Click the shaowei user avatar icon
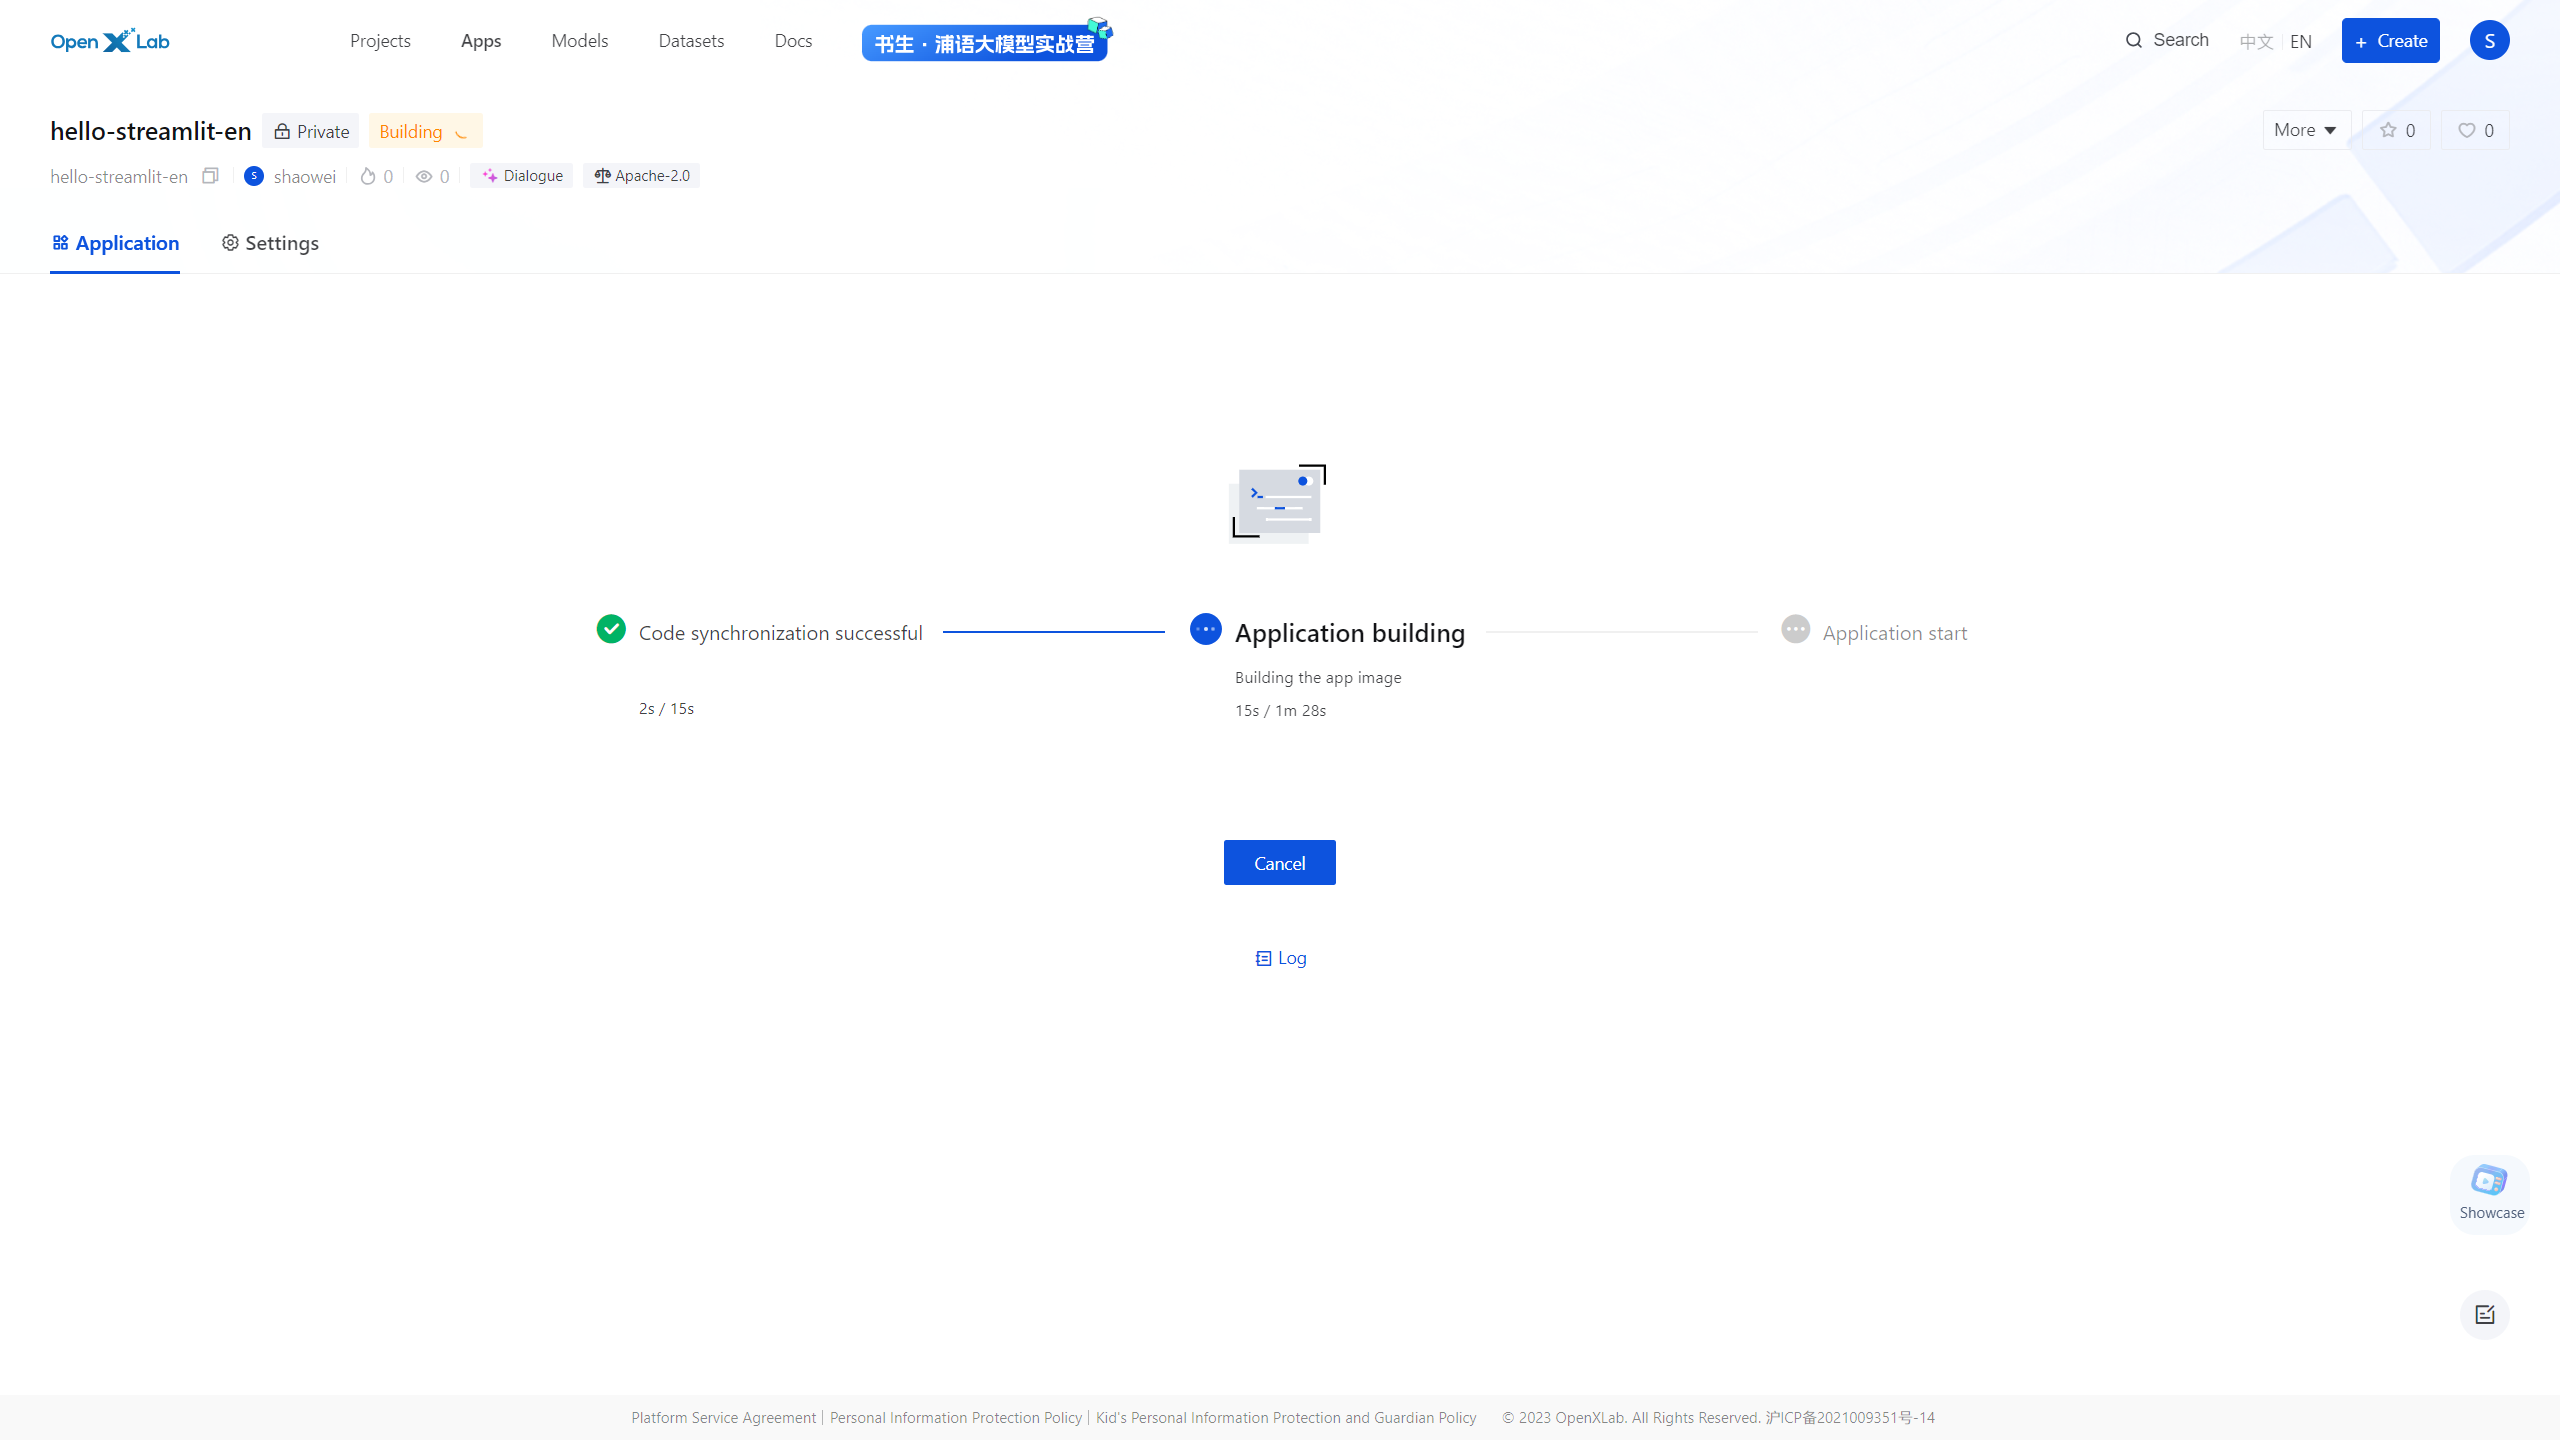 pyautogui.click(x=254, y=176)
